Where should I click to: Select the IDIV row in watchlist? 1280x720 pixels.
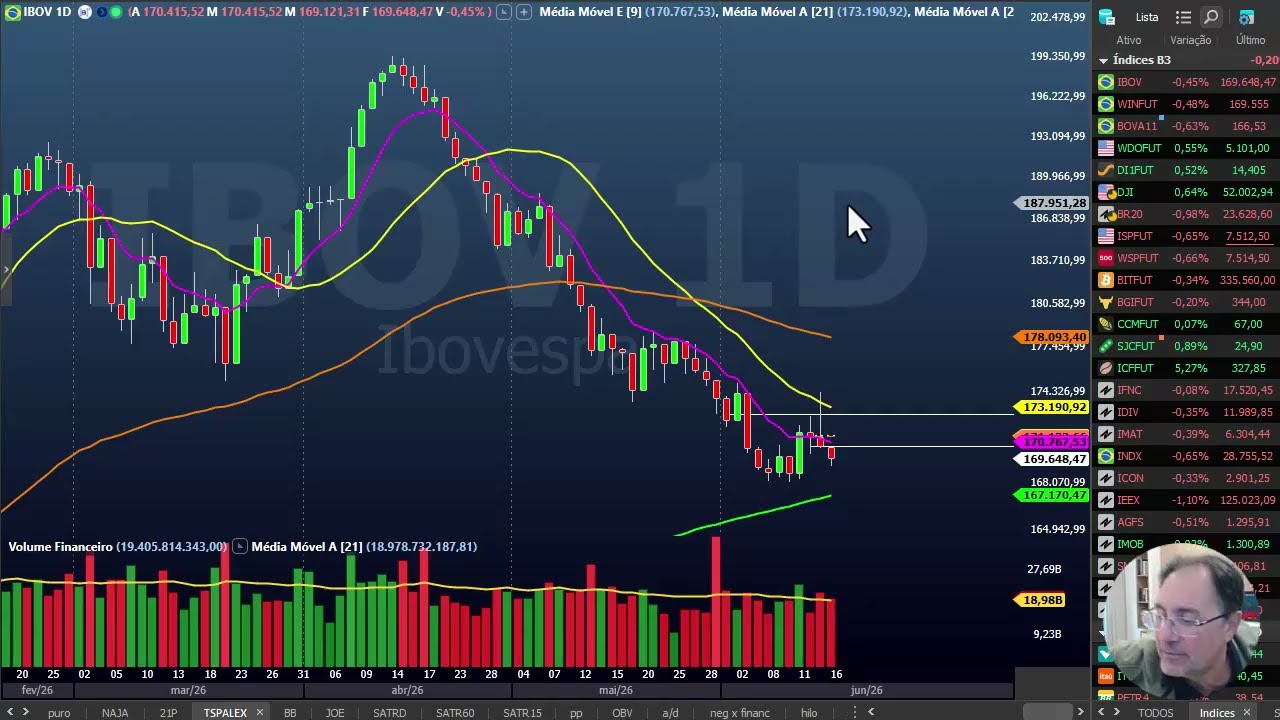click(1188, 412)
